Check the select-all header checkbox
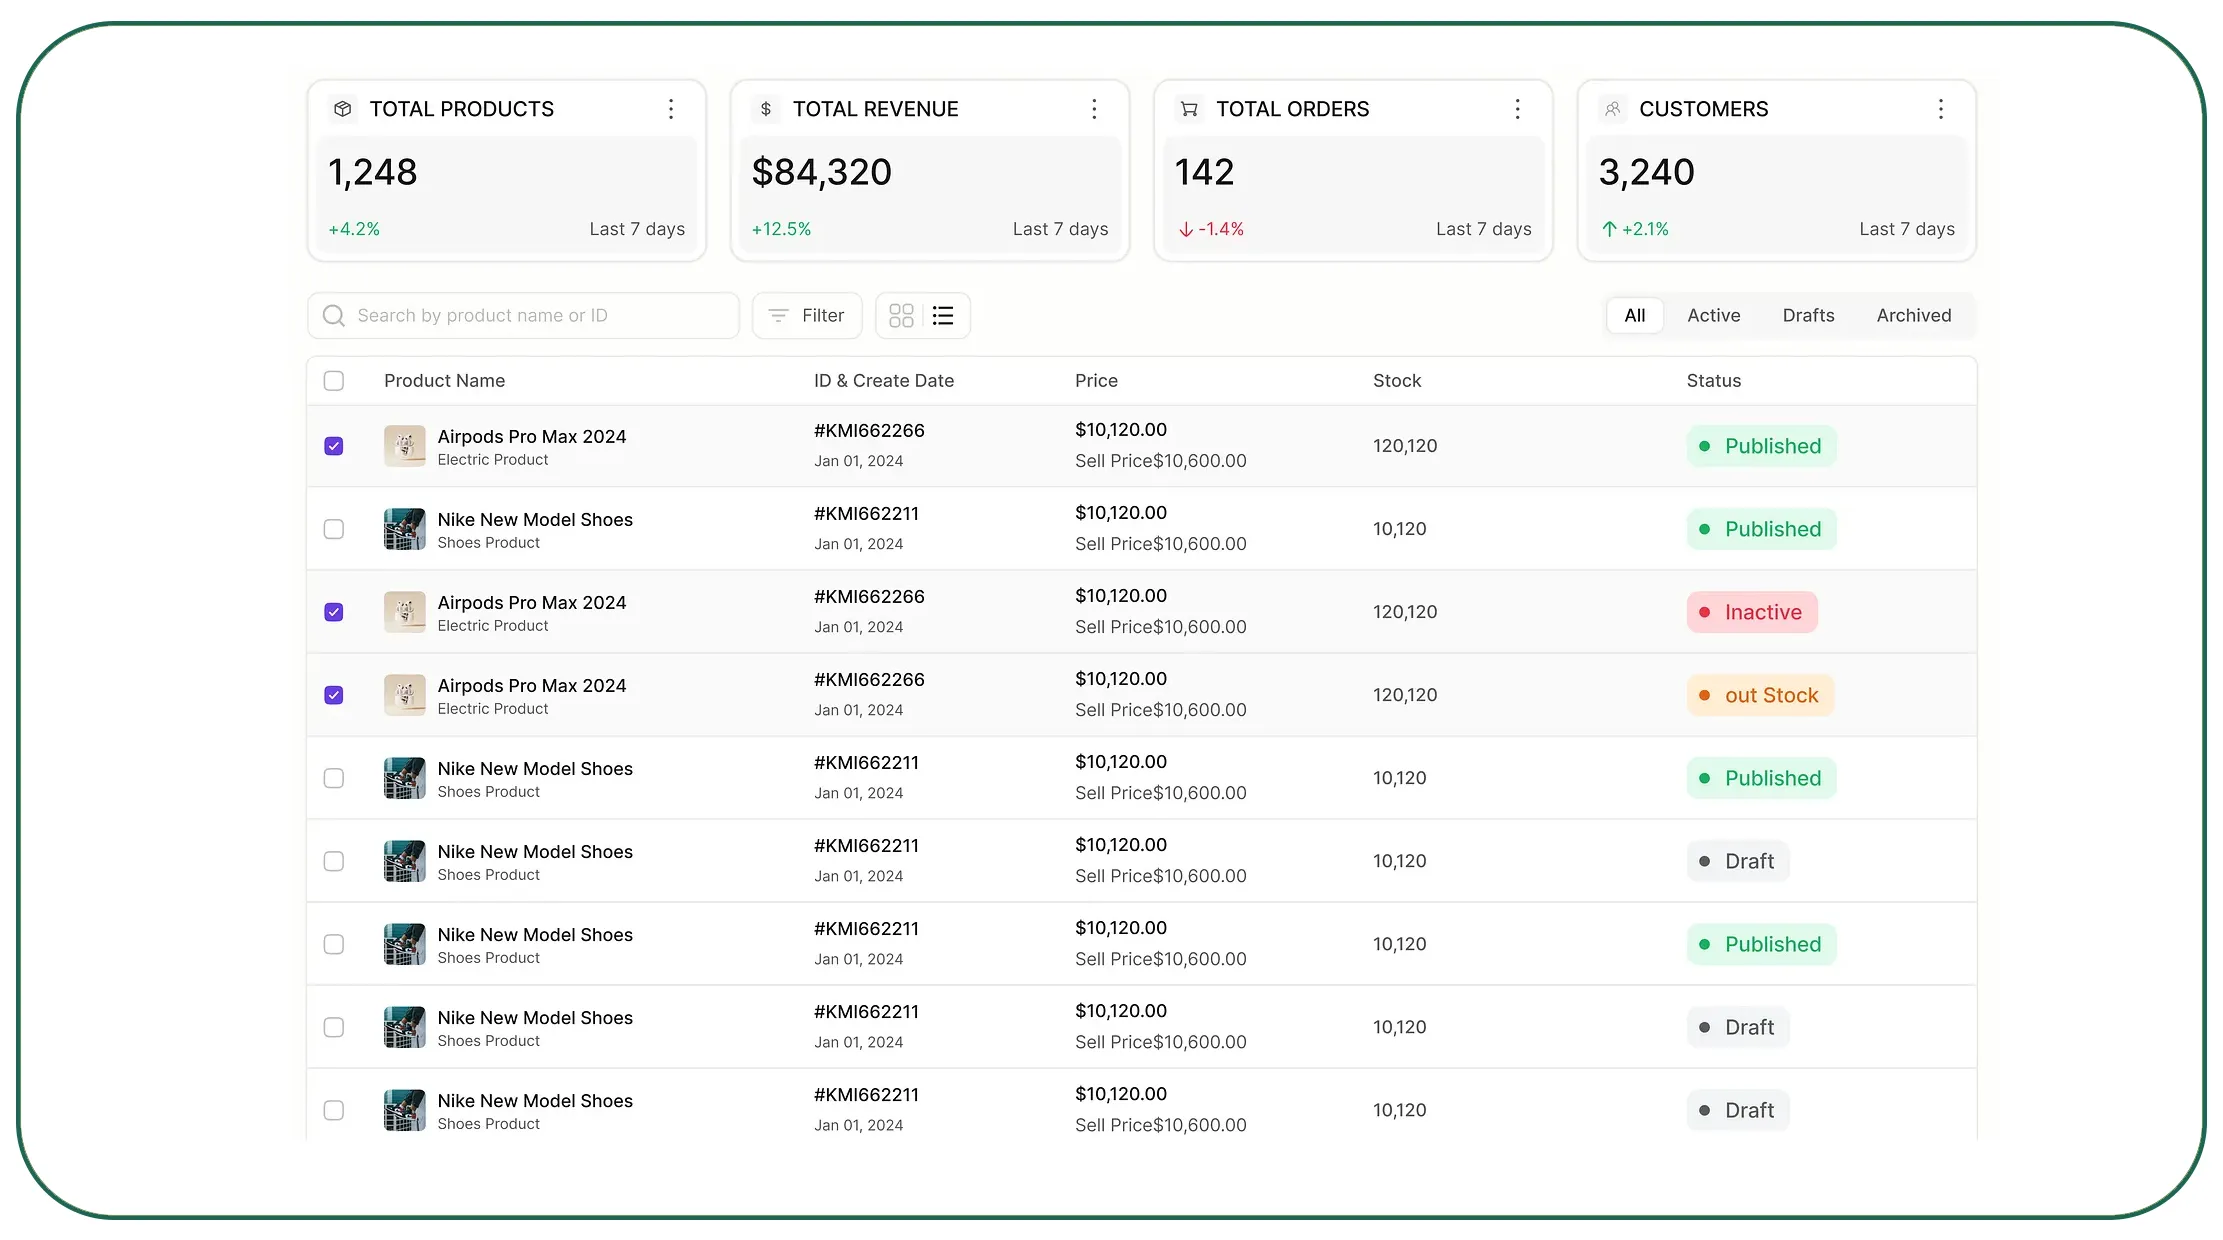The width and height of the screenshot is (2223, 1240). point(334,381)
